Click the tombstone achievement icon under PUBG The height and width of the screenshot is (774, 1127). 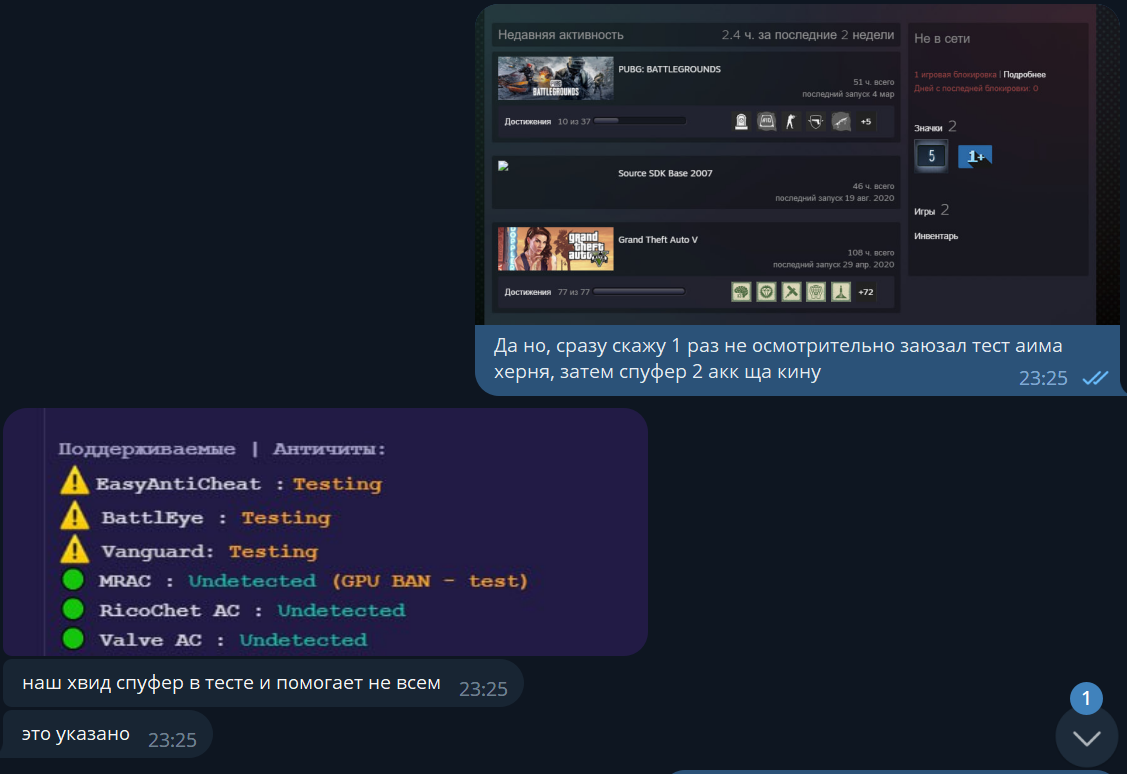point(741,122)
